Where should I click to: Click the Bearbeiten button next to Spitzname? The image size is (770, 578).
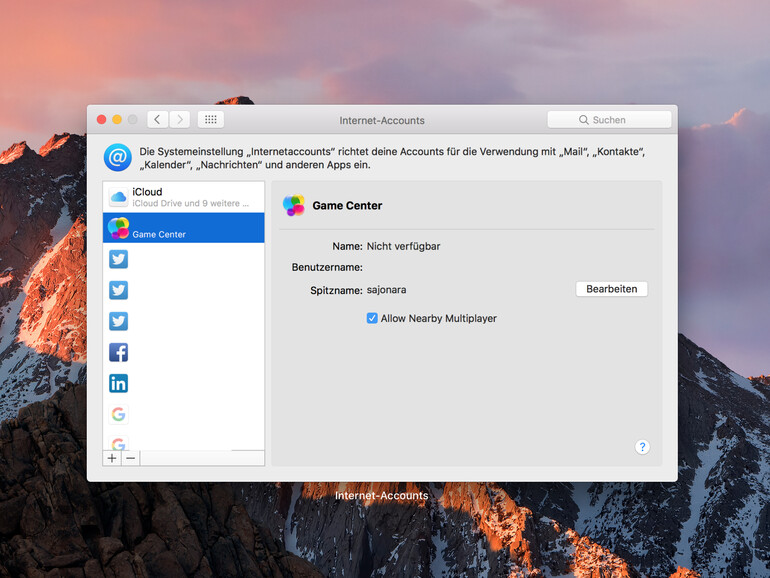[611, 289]
